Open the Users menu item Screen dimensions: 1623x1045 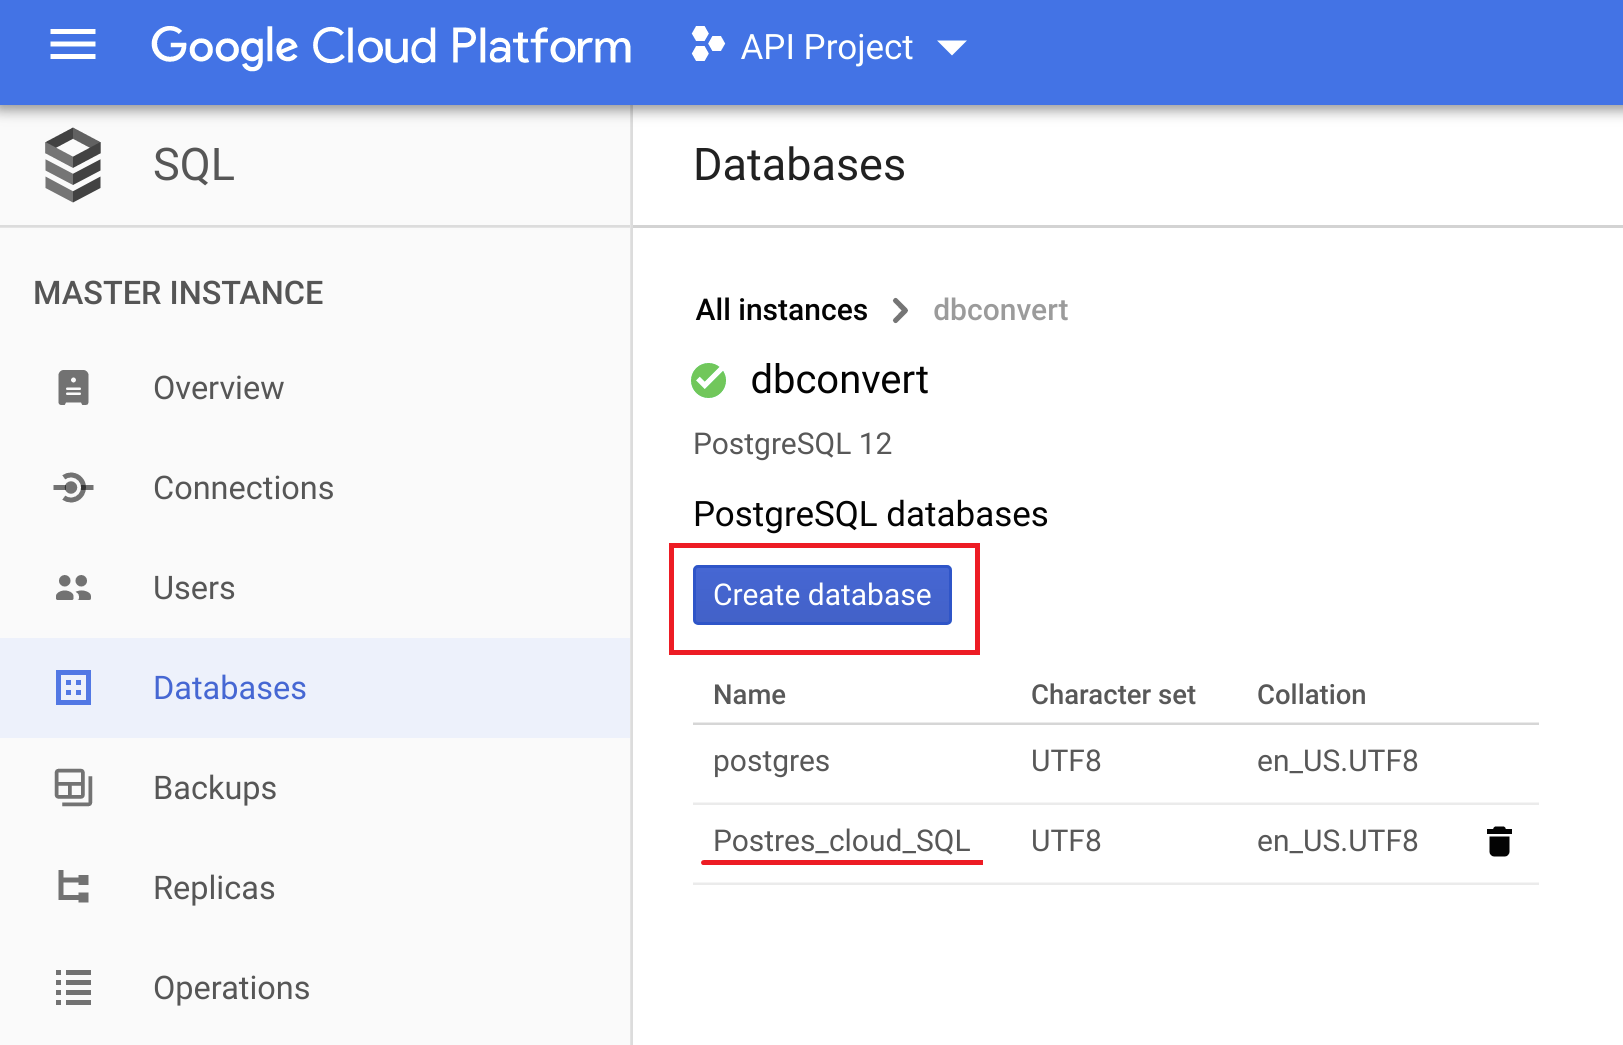coord(194,588)
